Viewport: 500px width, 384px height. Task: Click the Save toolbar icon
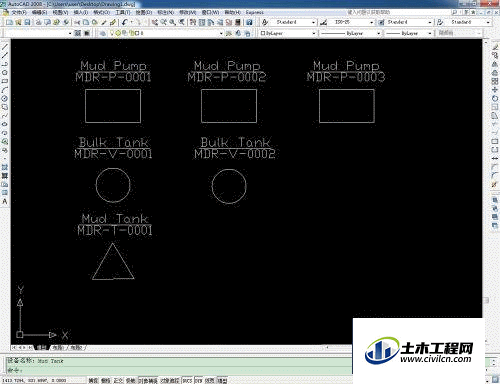point(27,22)
